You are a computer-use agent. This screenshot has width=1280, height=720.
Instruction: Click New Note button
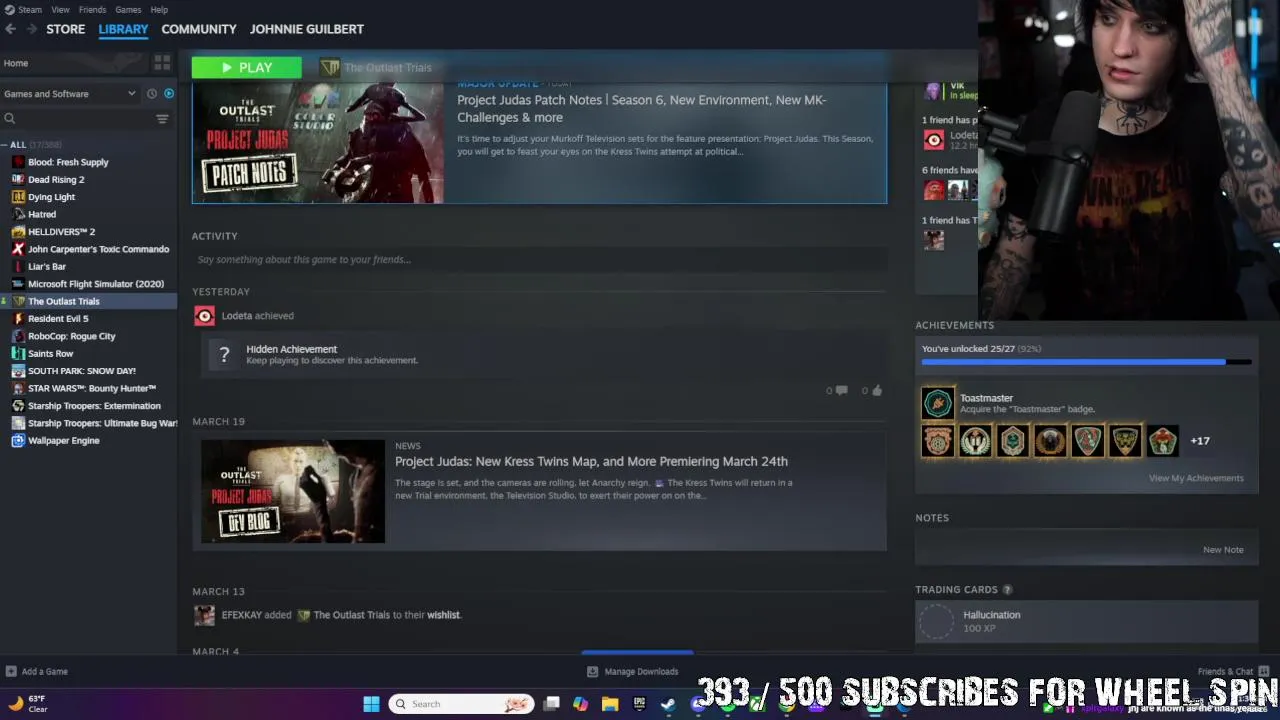[x=1223, y=550]
